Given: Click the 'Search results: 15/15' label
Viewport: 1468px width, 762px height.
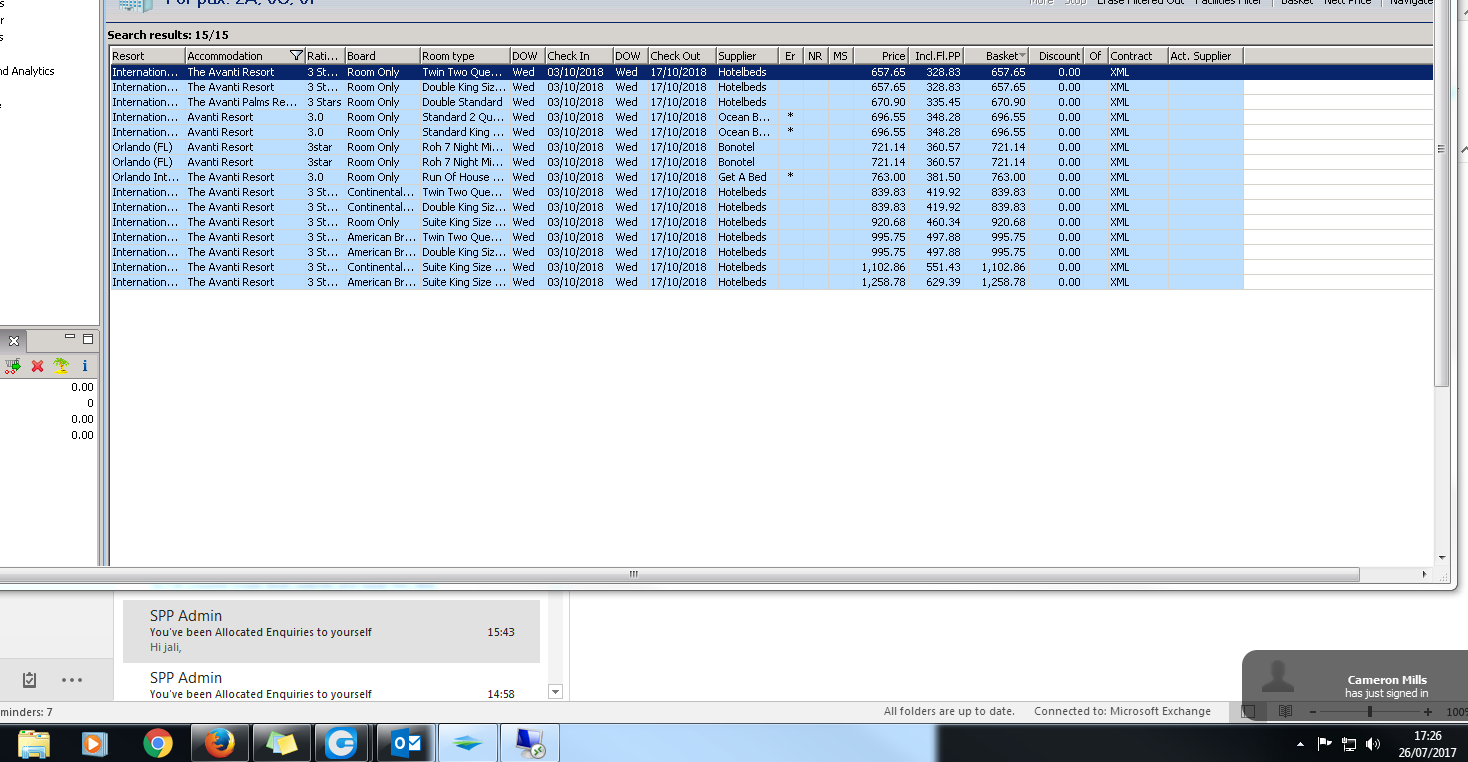Looking at the screenshot, I should (x=168, y=35).
